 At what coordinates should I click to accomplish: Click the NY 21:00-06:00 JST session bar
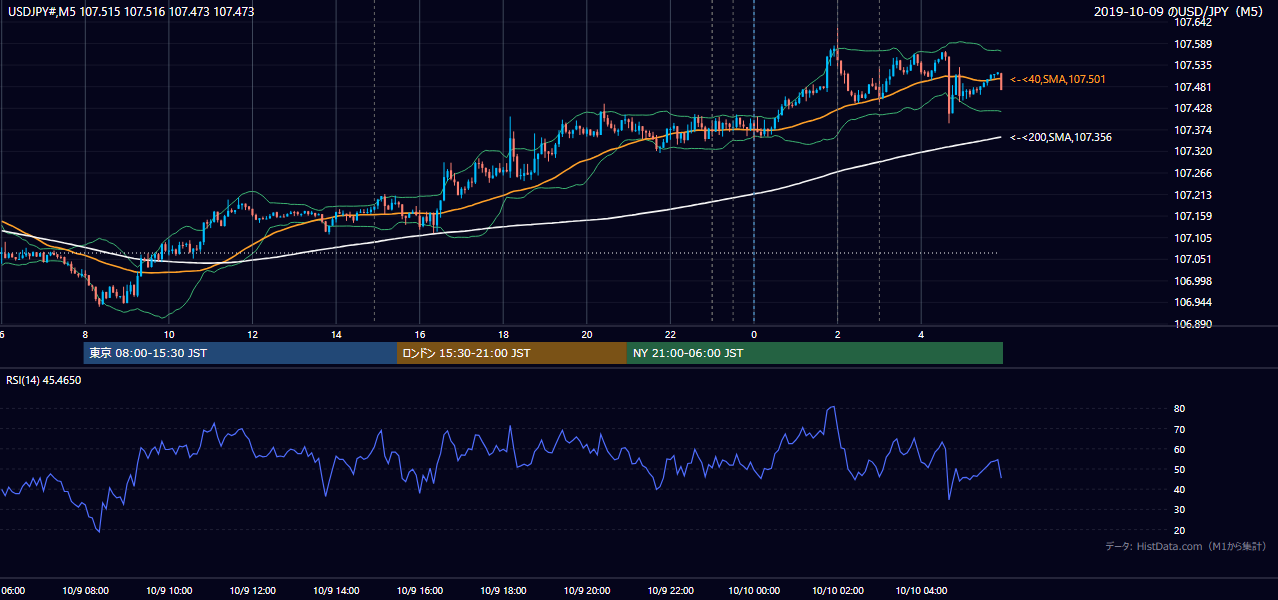[815, 353]
